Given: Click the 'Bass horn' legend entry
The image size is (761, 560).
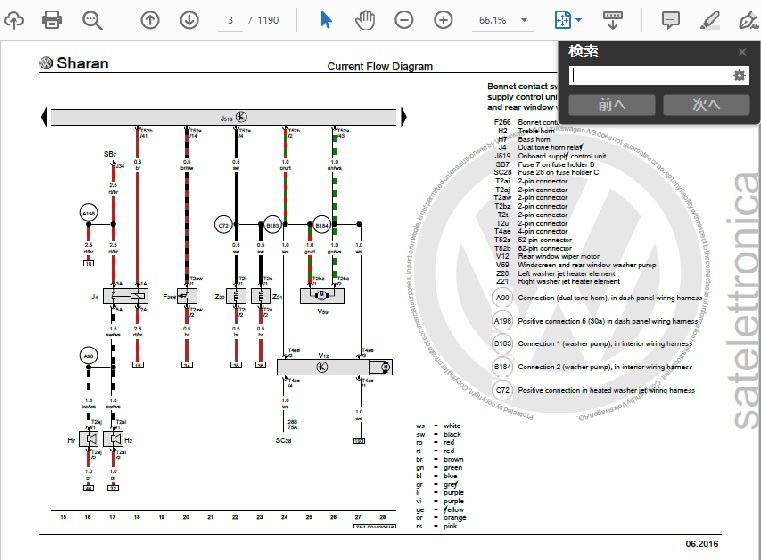Looking at the screenshot, I should pyautogui.click(x=534, y=139).
